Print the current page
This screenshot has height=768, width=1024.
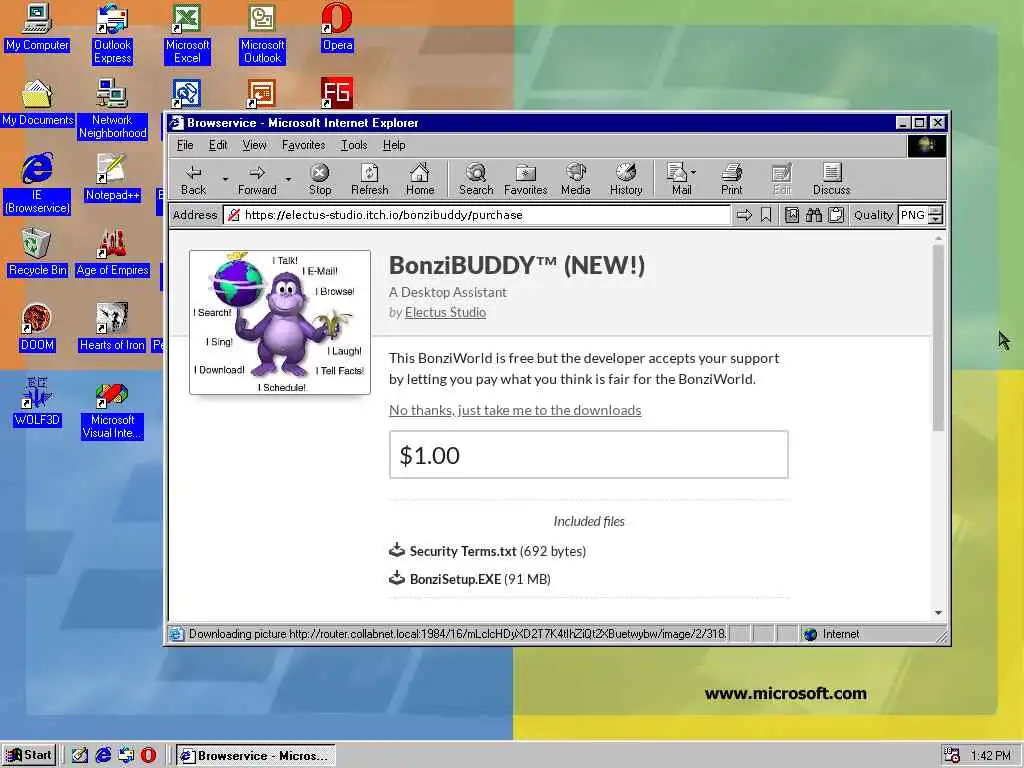click(x=731, y=179)
